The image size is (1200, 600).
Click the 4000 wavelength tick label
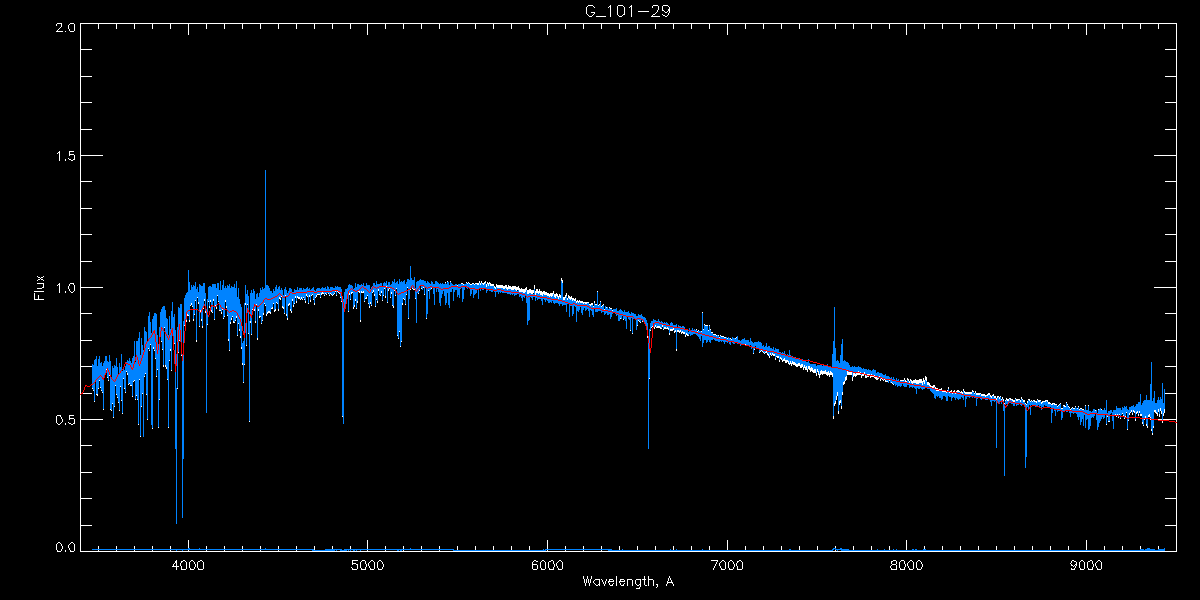coord(188,563)
